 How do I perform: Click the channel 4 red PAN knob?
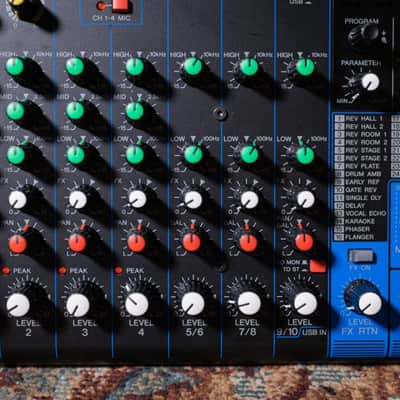(x=137, y=243)
